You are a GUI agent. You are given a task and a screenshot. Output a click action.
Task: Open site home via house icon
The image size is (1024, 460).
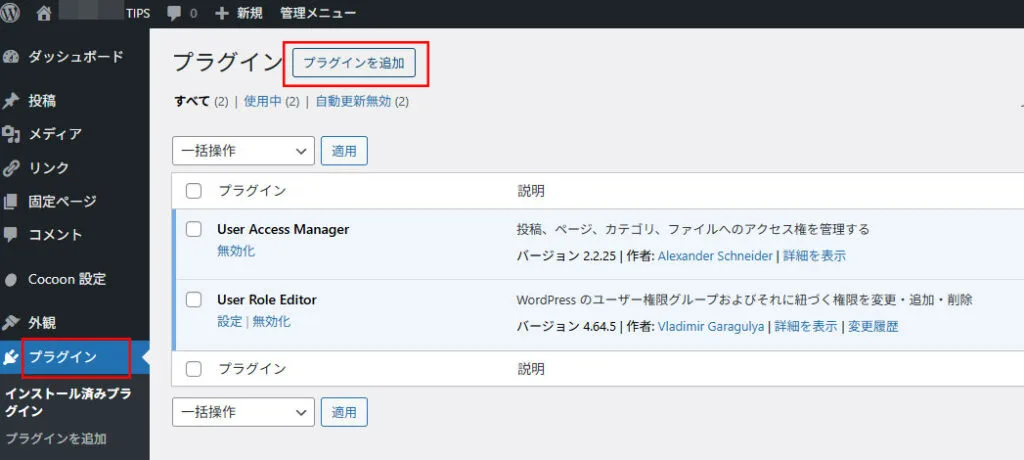click(44, 14)
